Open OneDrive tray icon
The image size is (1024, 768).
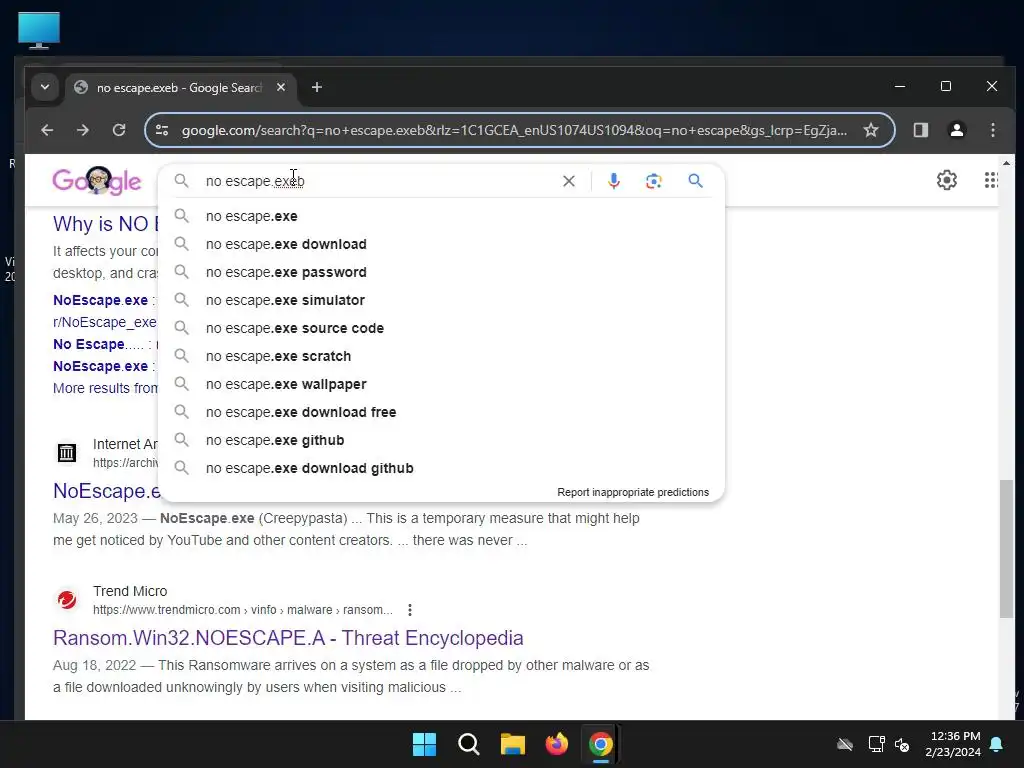845,744
